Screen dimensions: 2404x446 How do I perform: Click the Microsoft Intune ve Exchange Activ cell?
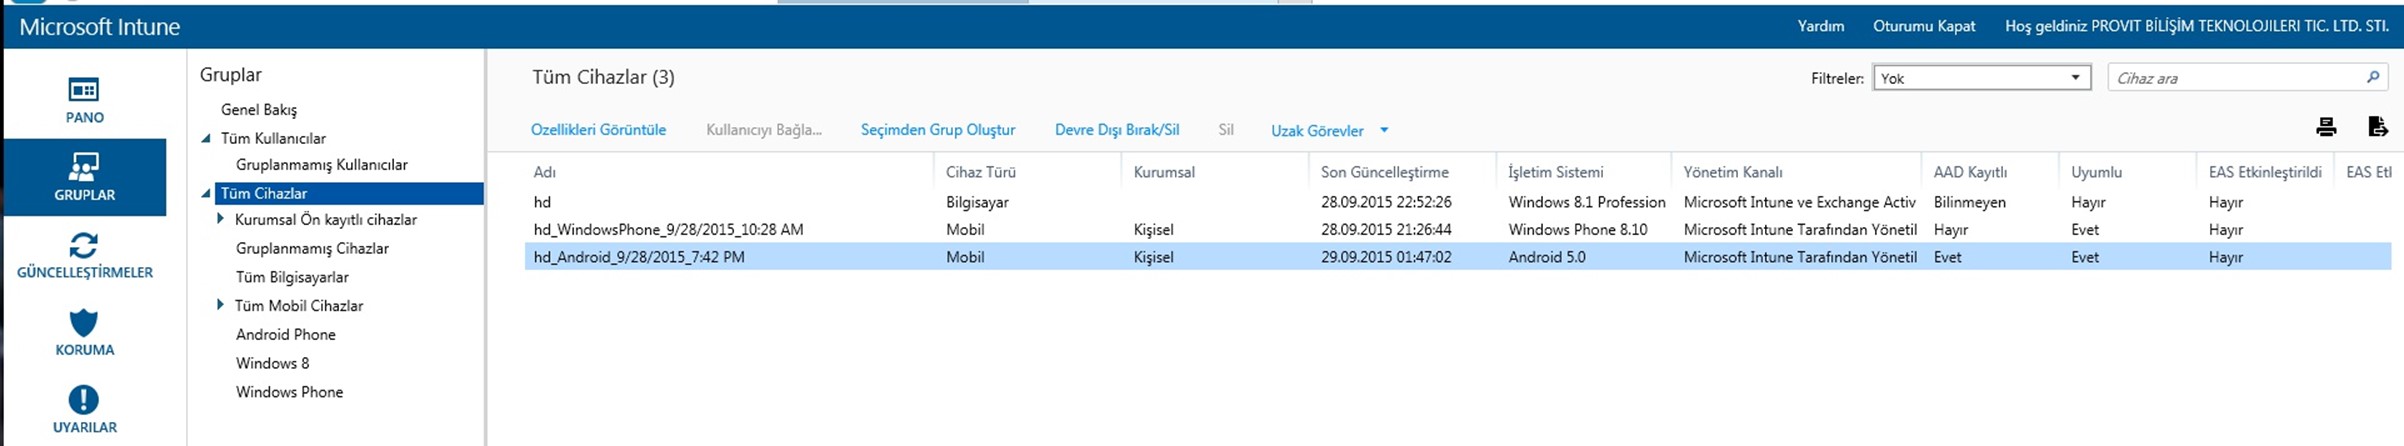click(1799, 202)
